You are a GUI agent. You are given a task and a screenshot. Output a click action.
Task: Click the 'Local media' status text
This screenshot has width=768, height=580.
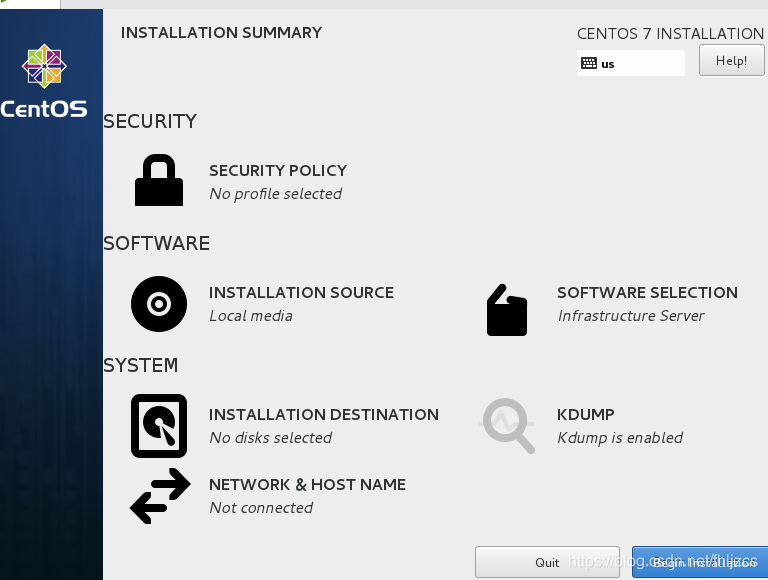pyautogui.click(x=251, y=316)
